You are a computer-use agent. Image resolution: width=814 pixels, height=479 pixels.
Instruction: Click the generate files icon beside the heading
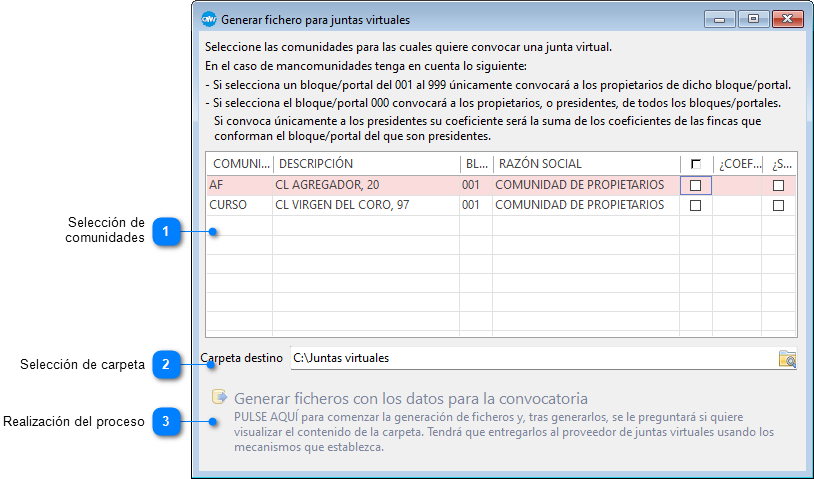pos(219,397)
